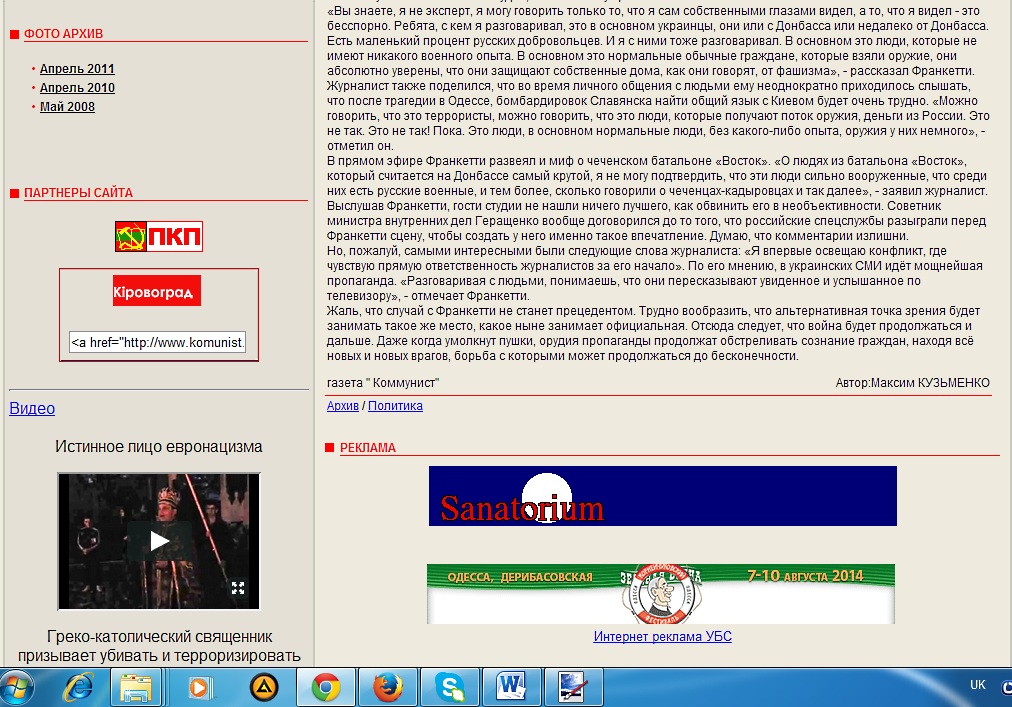Launch Internet Explorer from taskbar
This screenshot has height=707, width=1012.
(x=78, y=688)
